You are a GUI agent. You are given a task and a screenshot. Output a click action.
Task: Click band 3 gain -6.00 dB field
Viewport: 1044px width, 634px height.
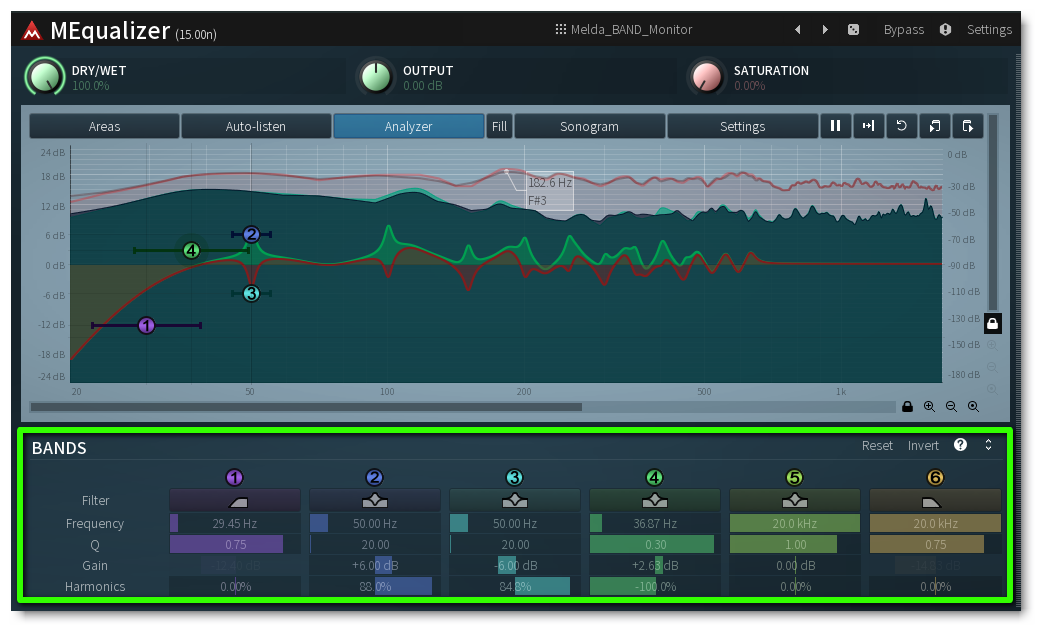pos(515,565)
